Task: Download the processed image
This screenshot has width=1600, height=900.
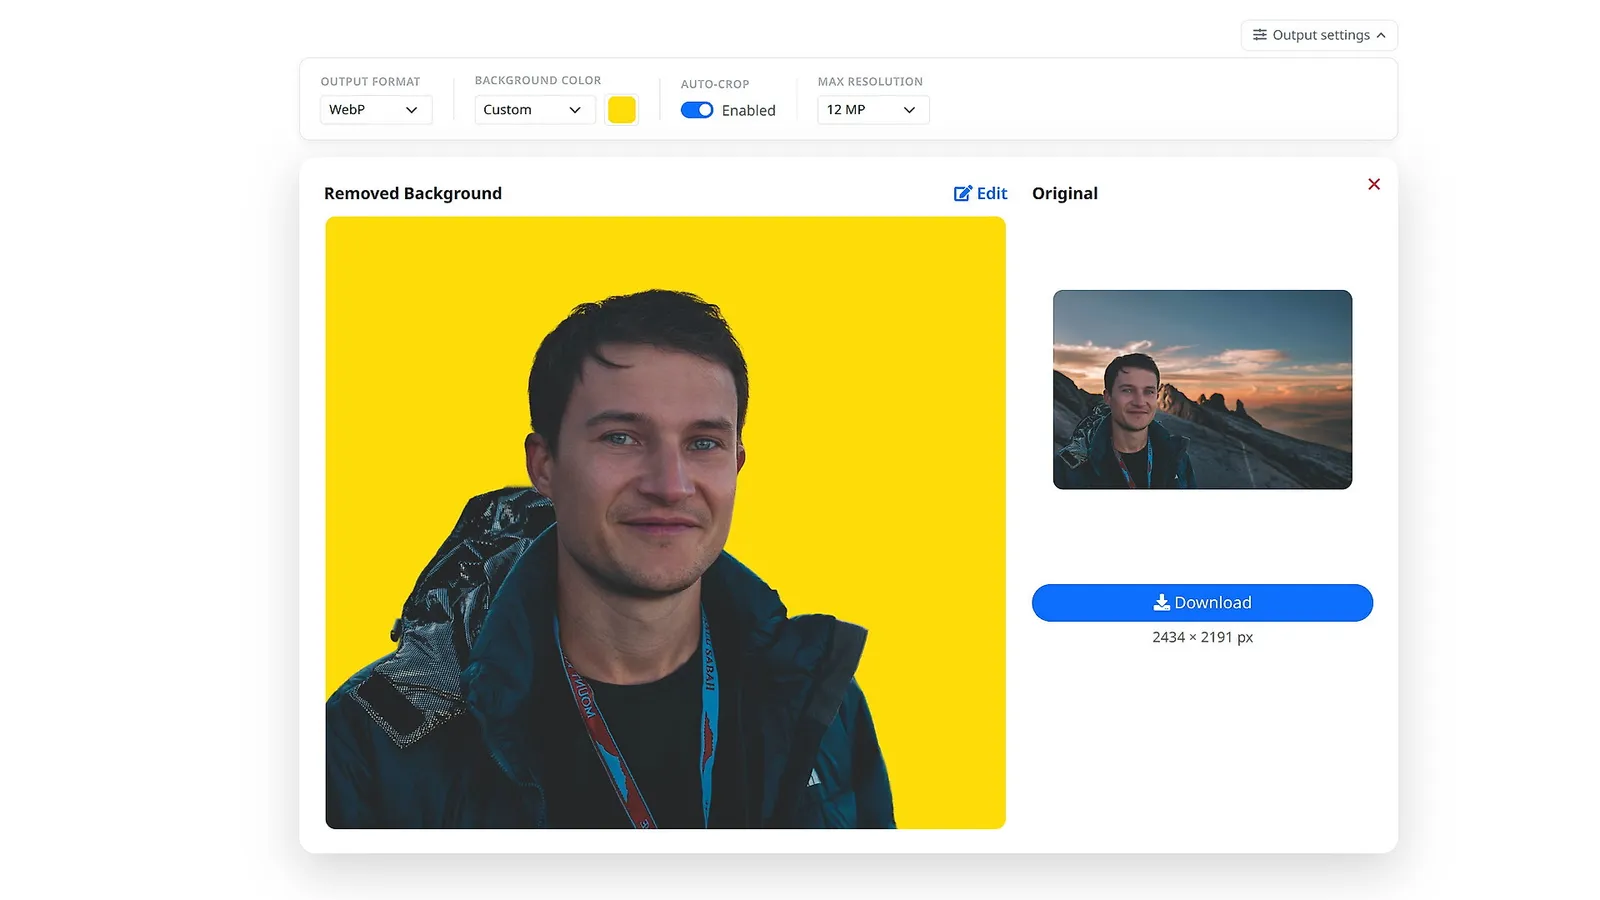Action: (x=1202, y=603)
